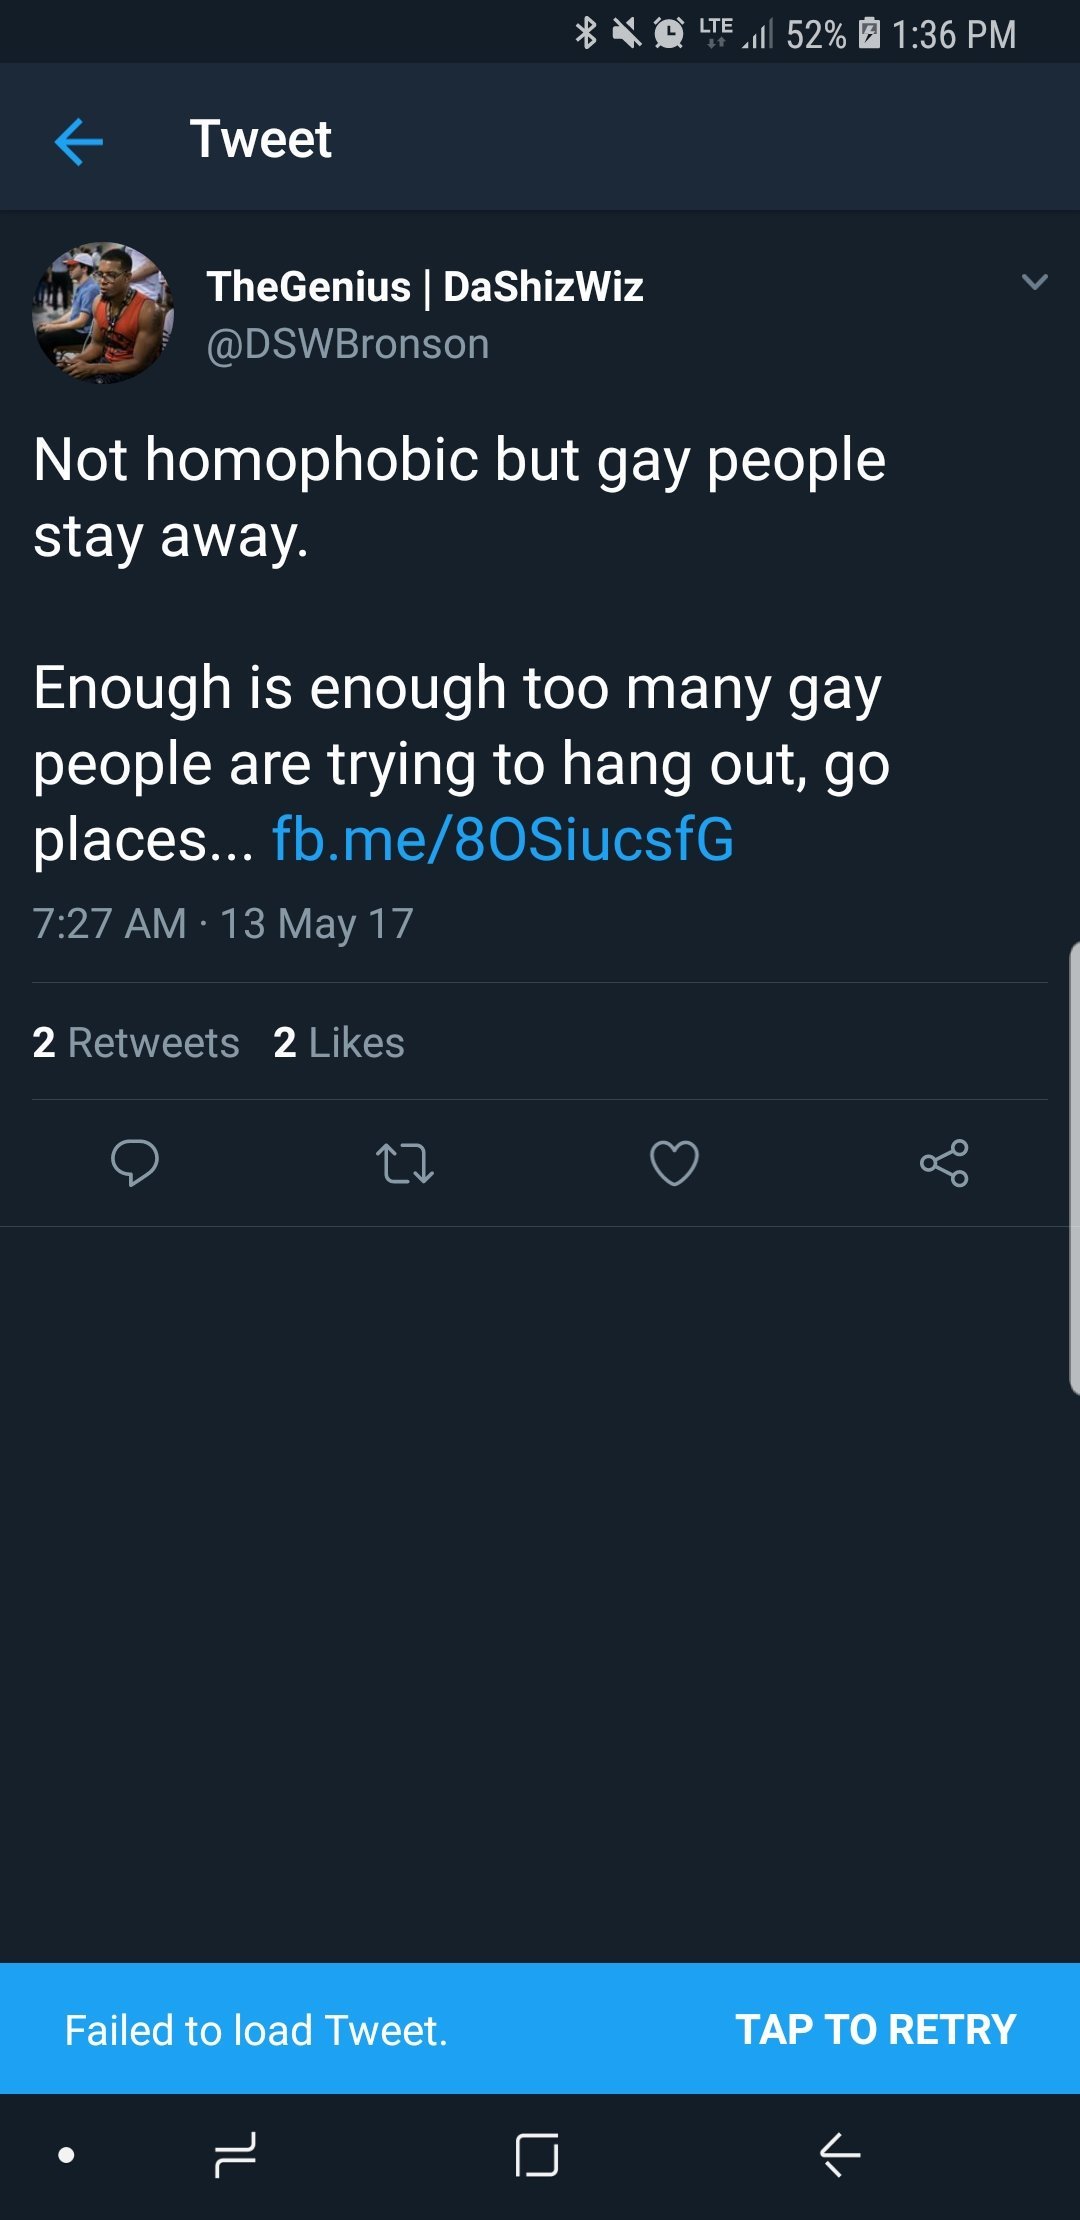Tap the back arrow in Tweet header
Screen dimensions: 1080x2220
pos(79,140)
